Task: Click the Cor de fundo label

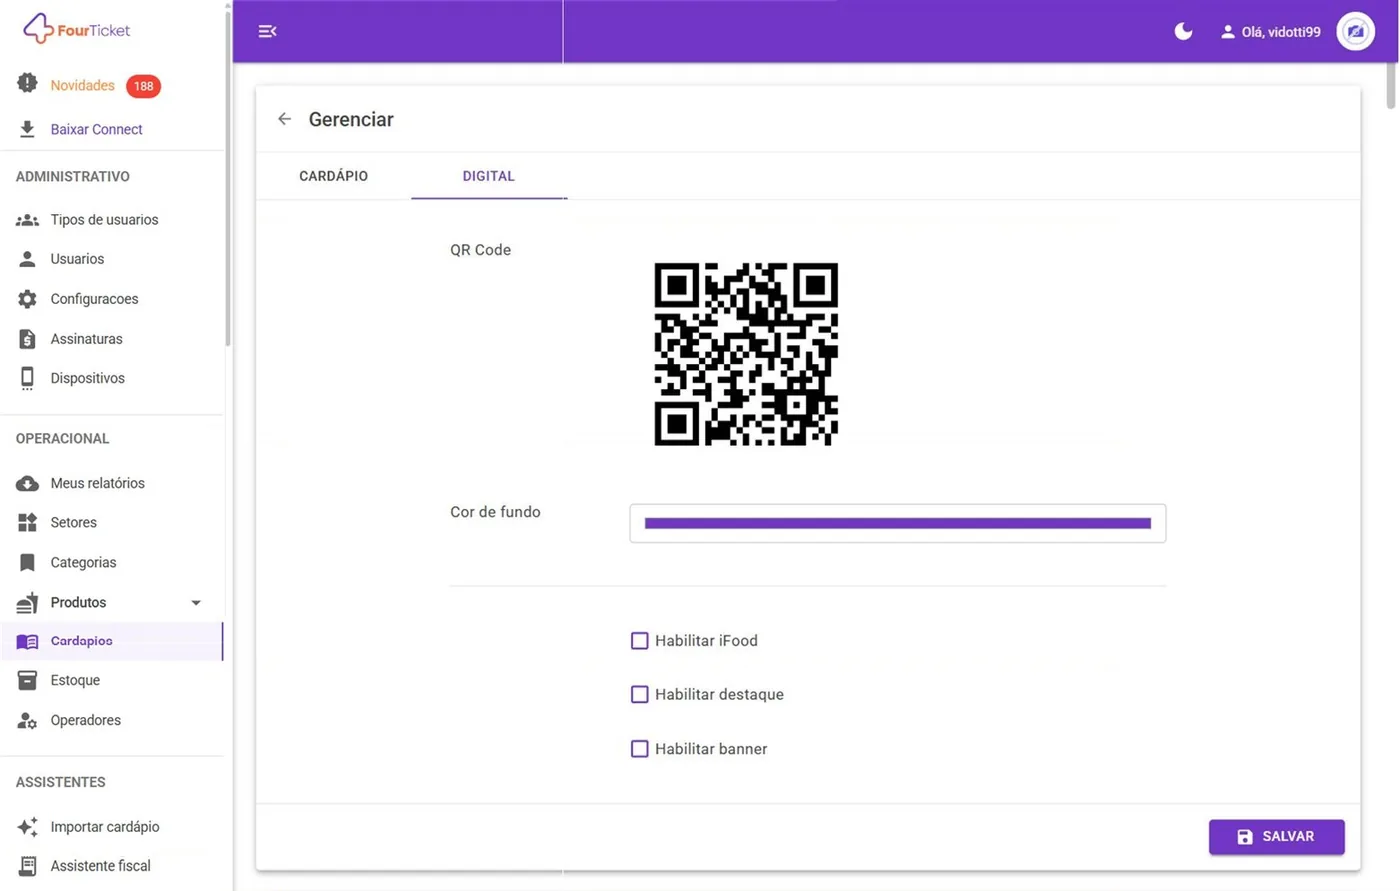Action: [495, 512]
